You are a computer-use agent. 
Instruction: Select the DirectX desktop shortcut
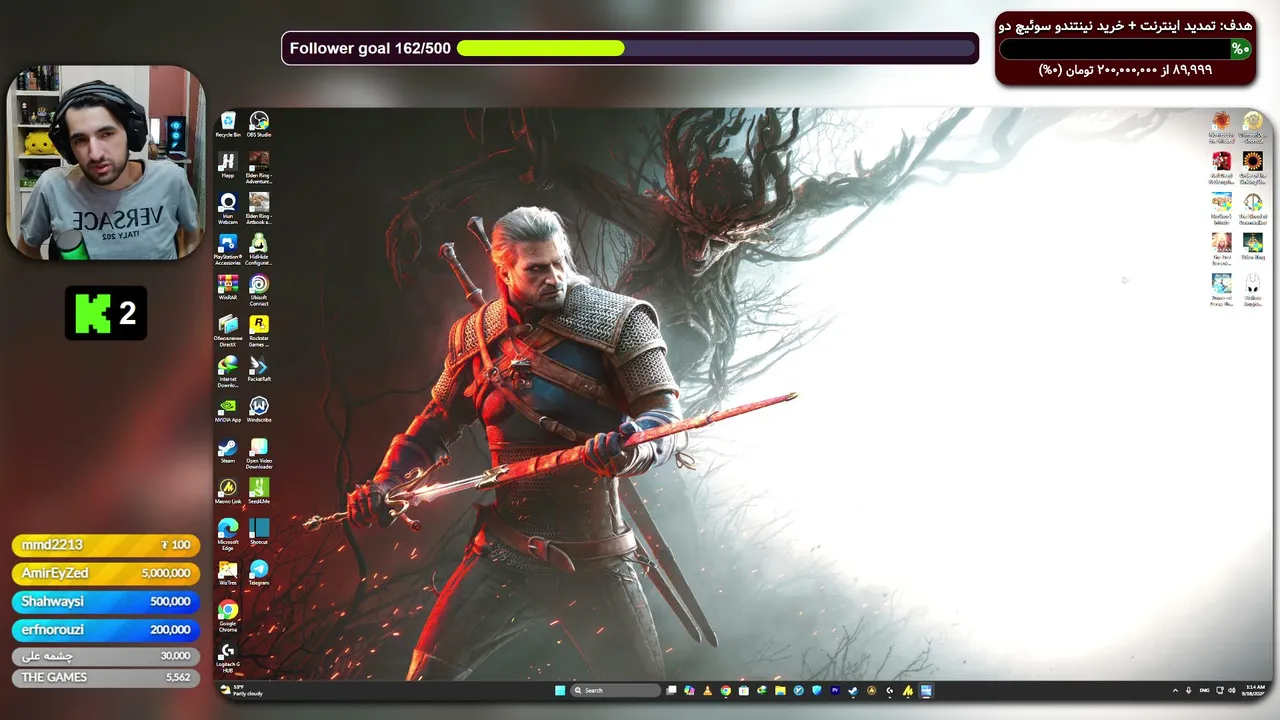(228, 331)
